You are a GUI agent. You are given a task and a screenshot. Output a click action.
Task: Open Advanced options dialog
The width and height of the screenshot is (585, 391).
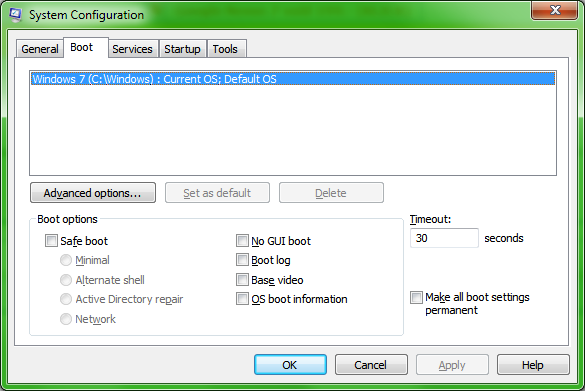(93, 193)
